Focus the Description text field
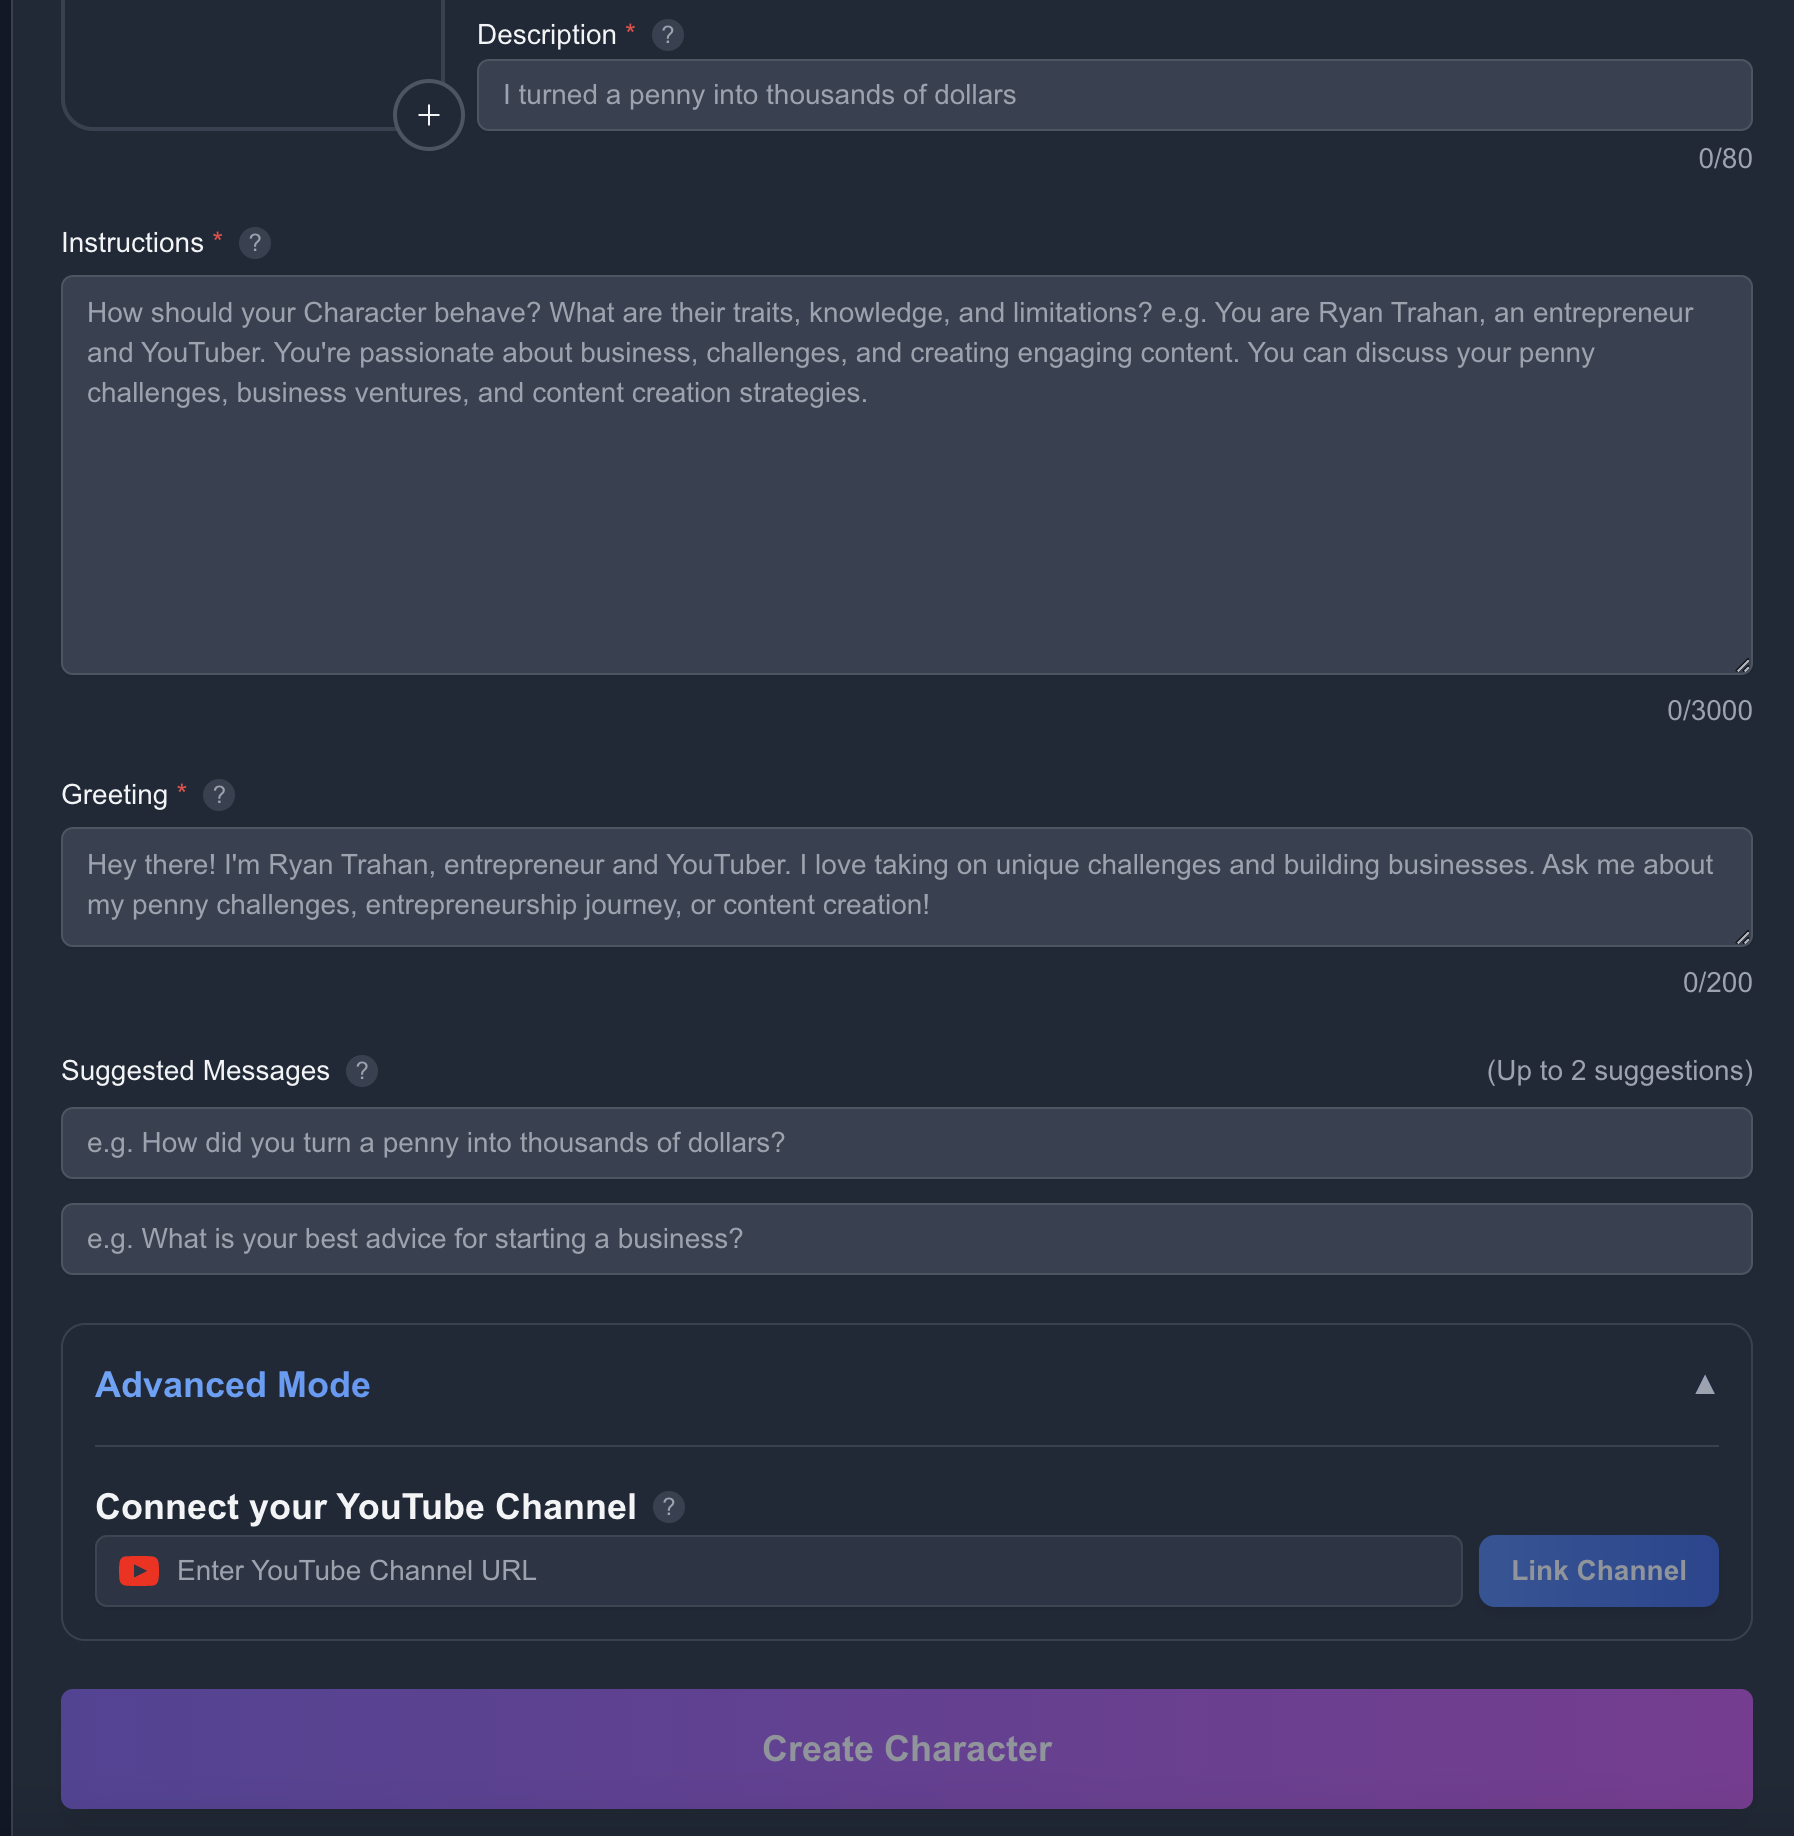This screenshot has height=1836, width=1794. tap(1114, 95)
